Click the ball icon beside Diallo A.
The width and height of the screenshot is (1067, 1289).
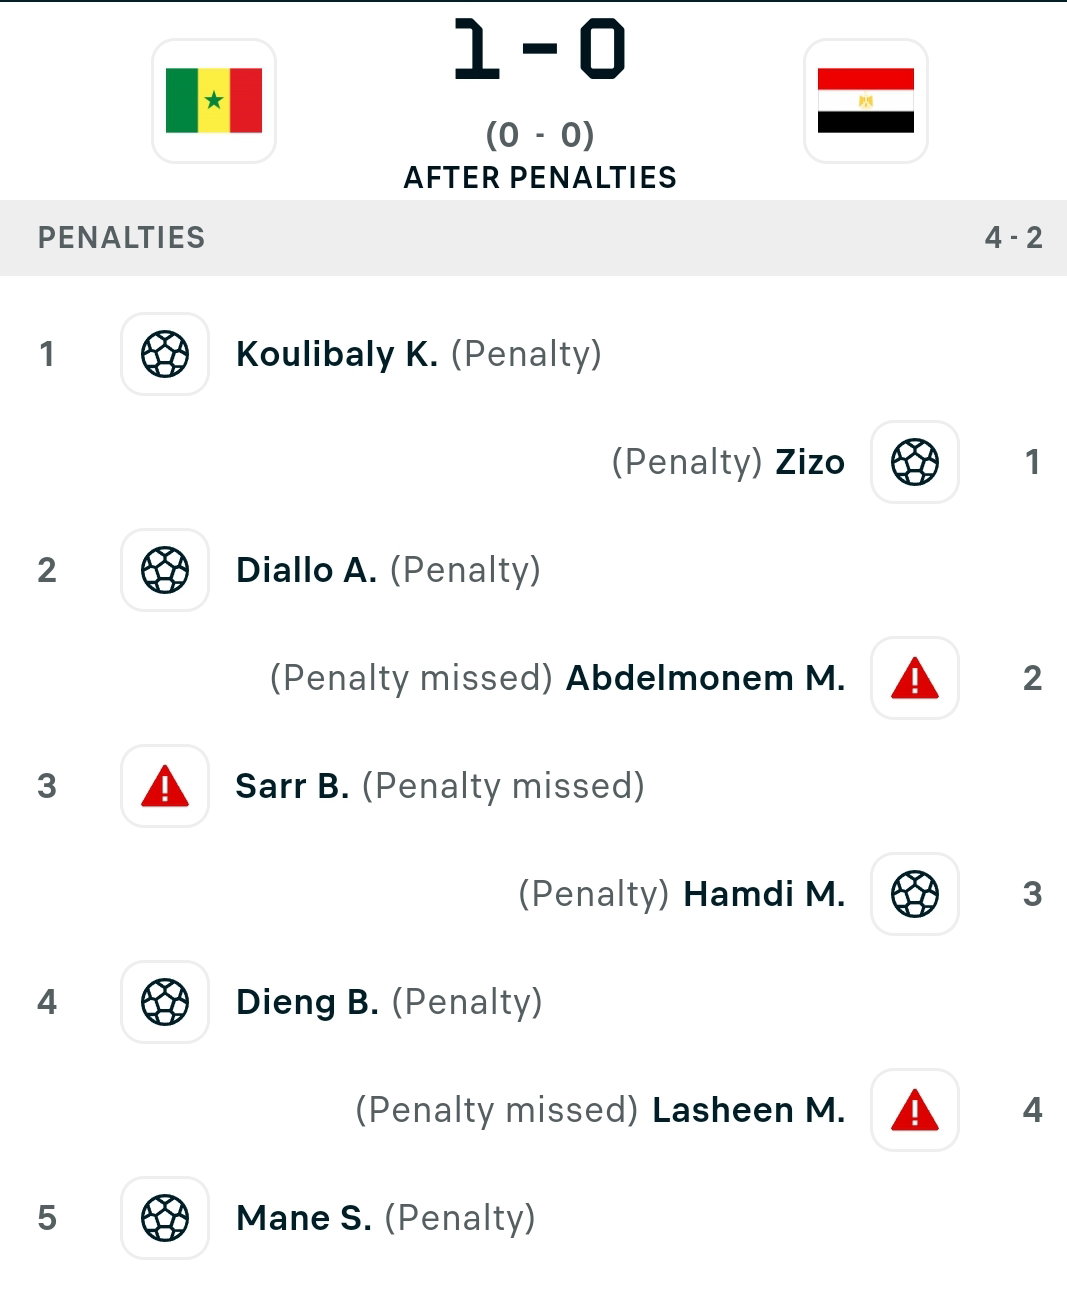pos(165,570)
